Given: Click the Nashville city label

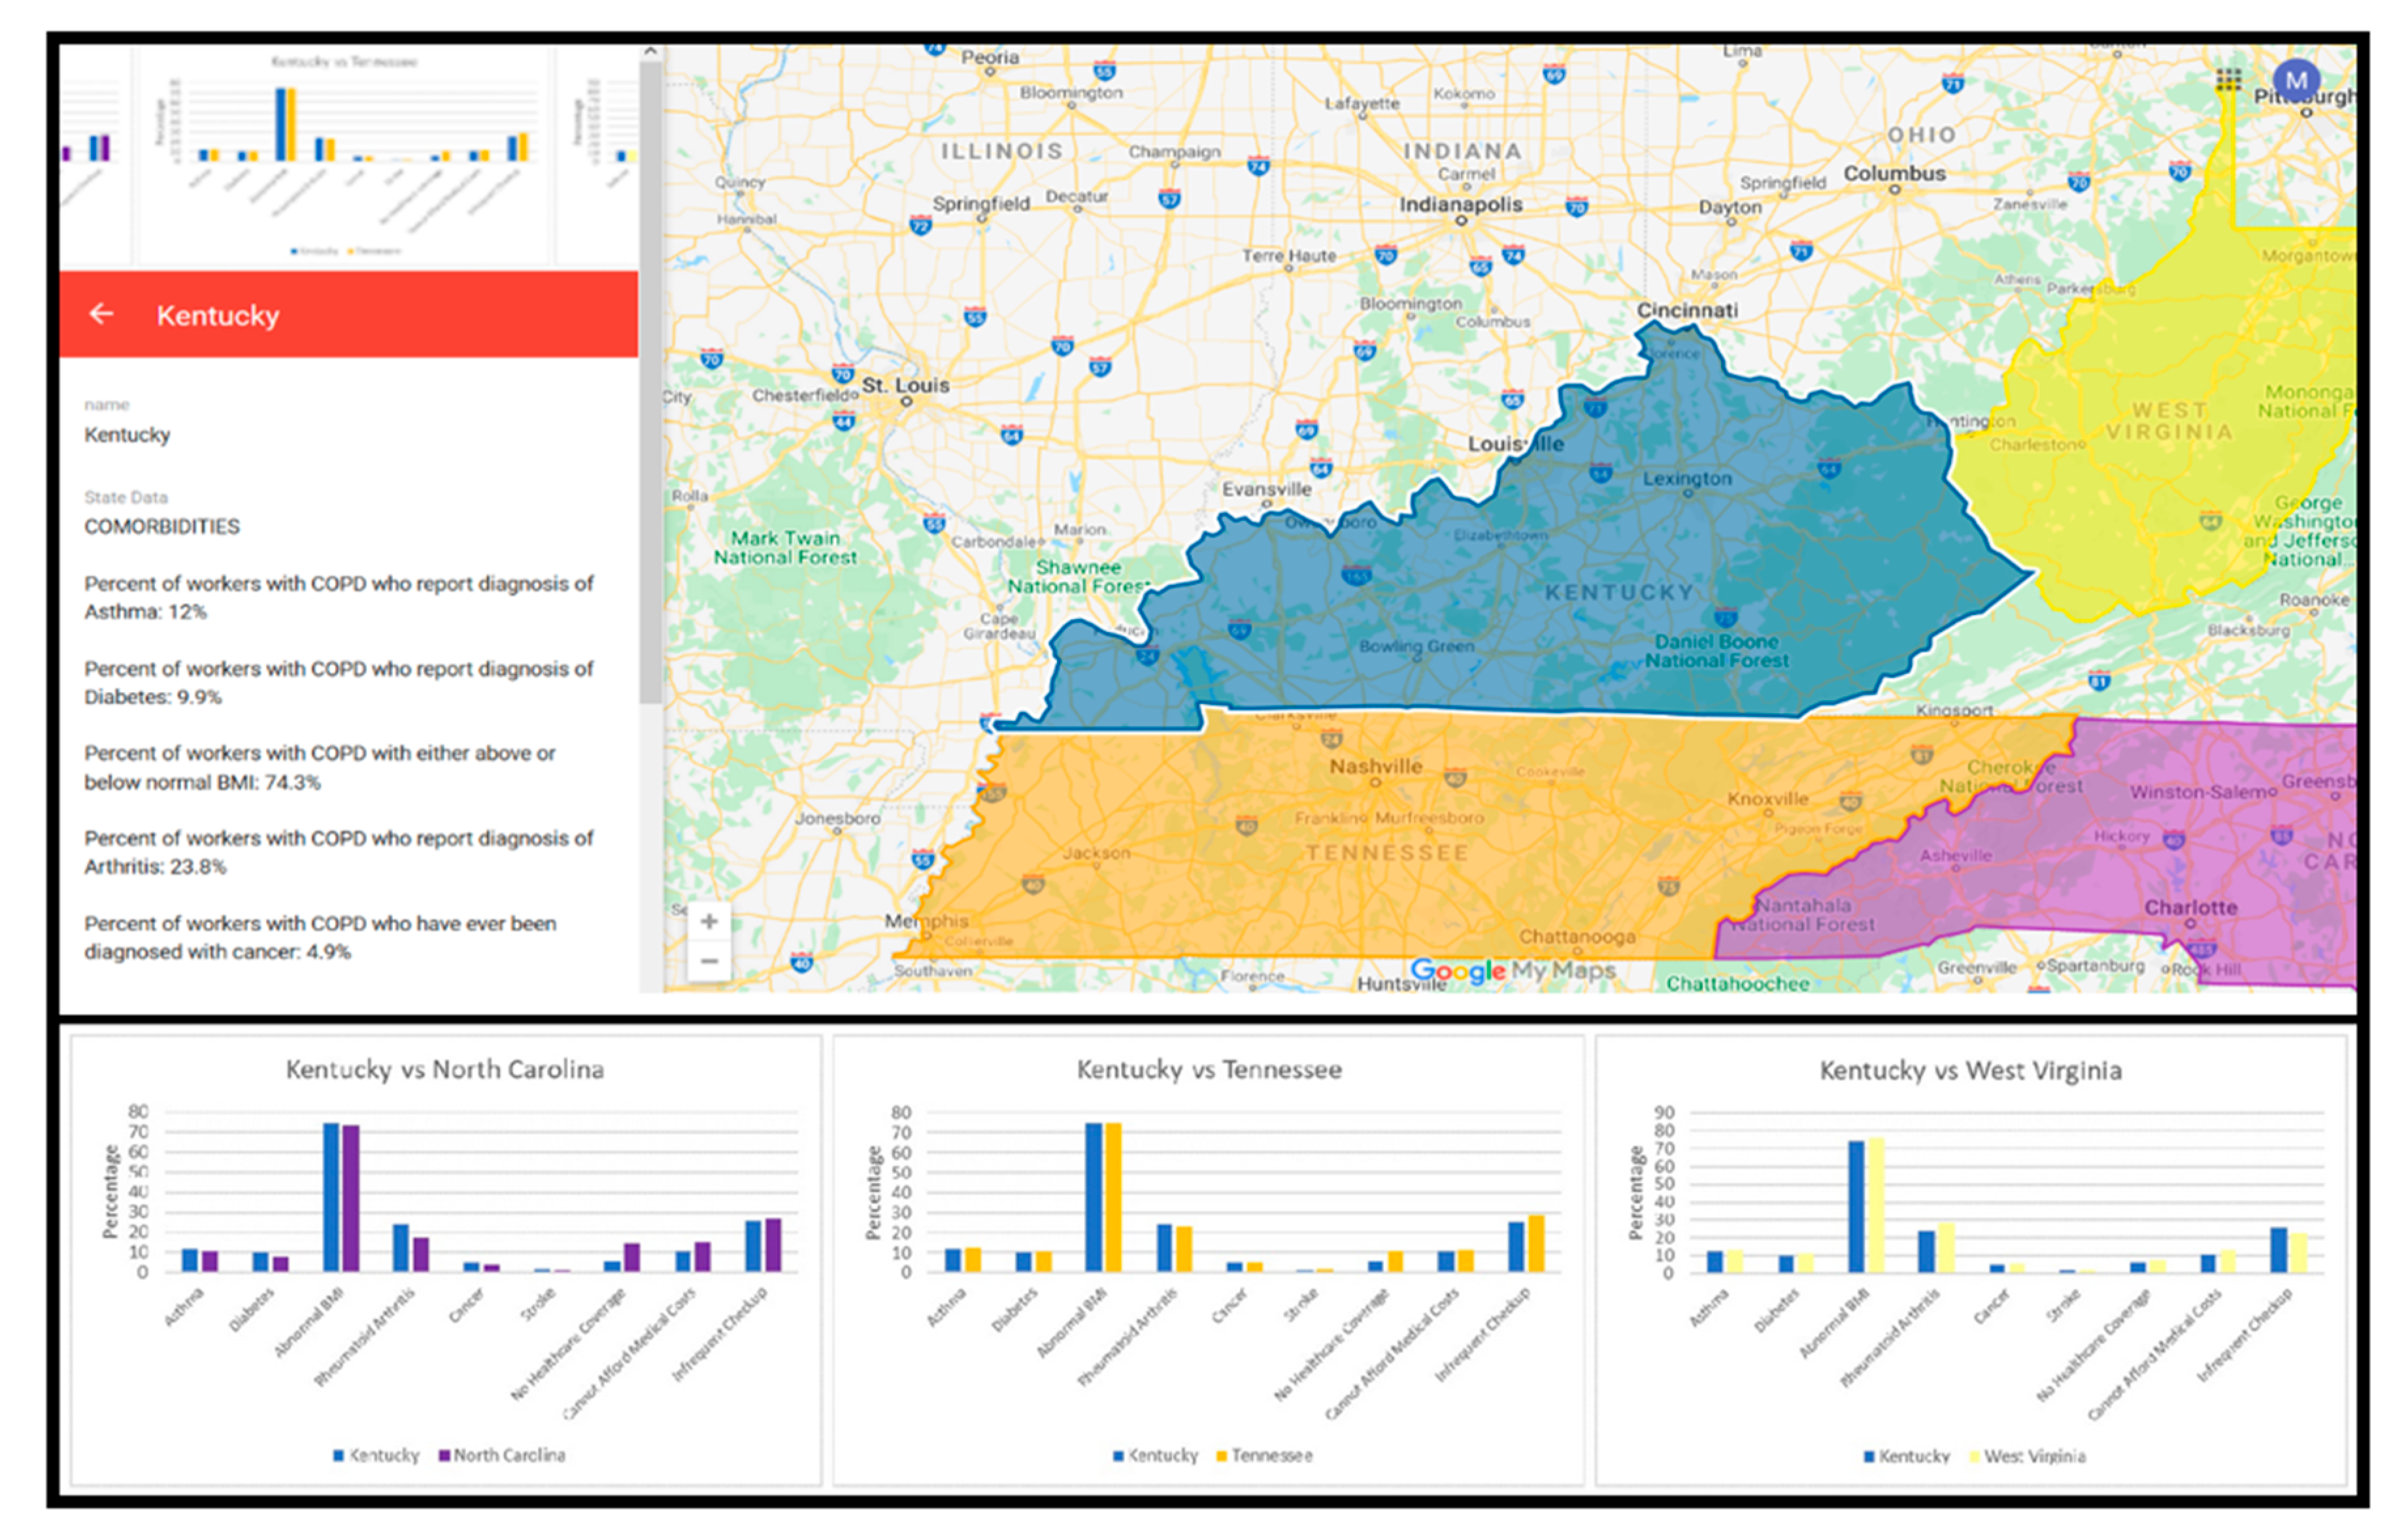Looking at the screenshot, I should [x=1375, y=767].
